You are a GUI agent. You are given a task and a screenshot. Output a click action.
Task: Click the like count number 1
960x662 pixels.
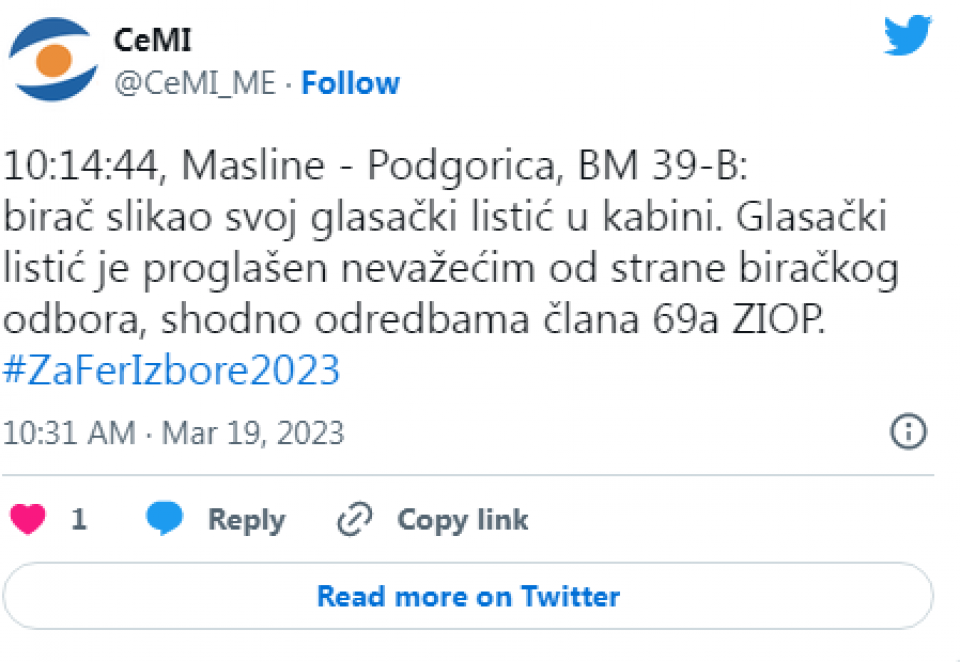(79, 520)
